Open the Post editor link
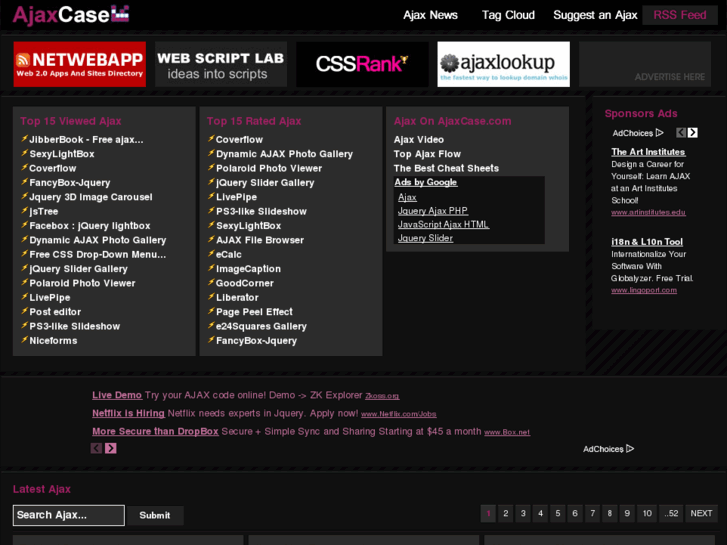 tap(55, 312)
